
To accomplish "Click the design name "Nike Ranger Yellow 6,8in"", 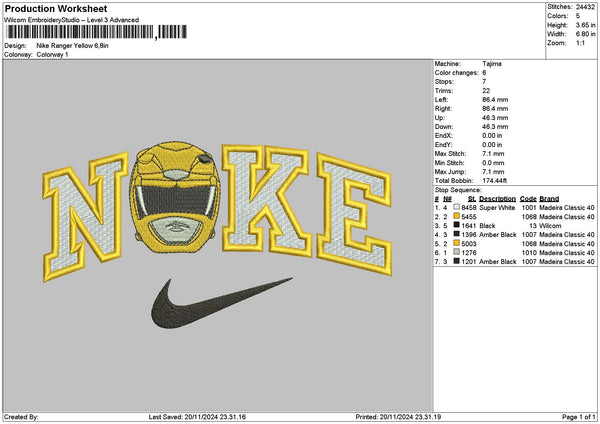I will tap(72, 46).
